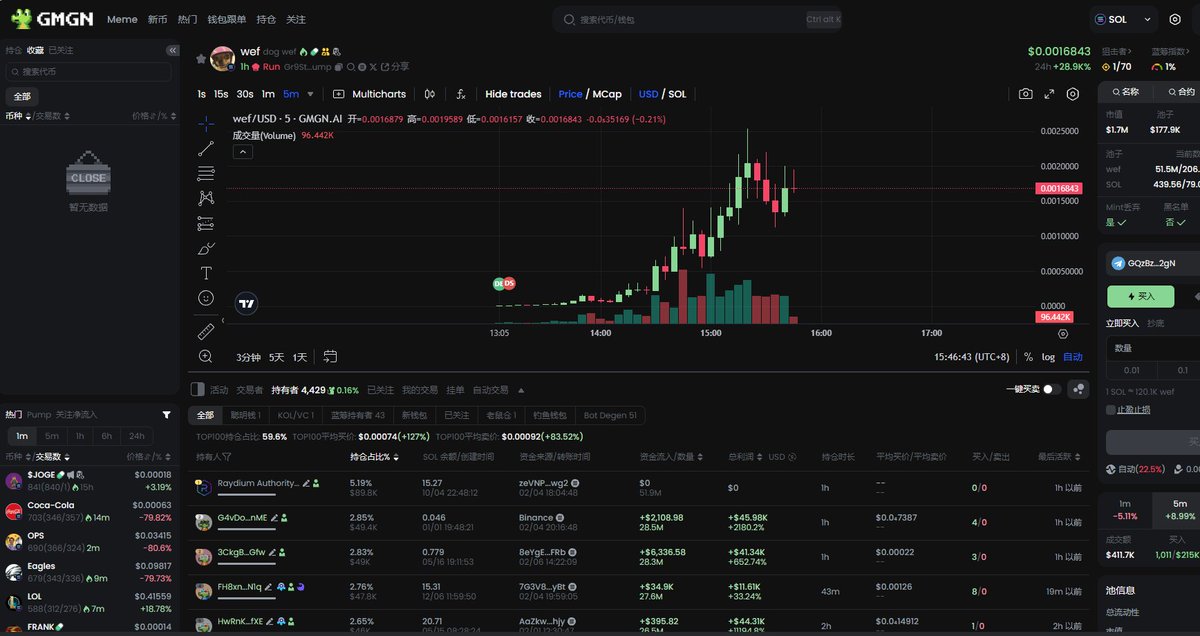
Task: Open Multicharts view
Action: point(369,94)
